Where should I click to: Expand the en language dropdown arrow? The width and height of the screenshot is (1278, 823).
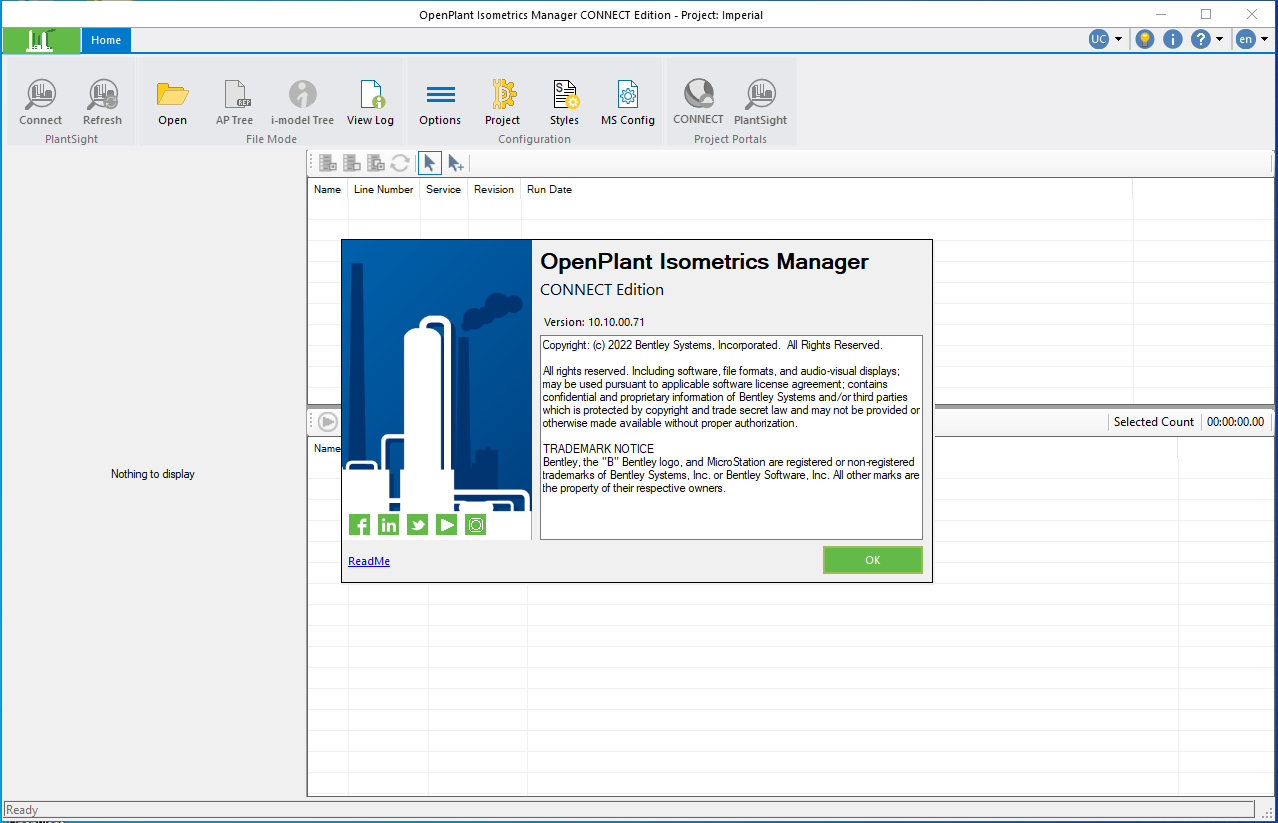1264,40
